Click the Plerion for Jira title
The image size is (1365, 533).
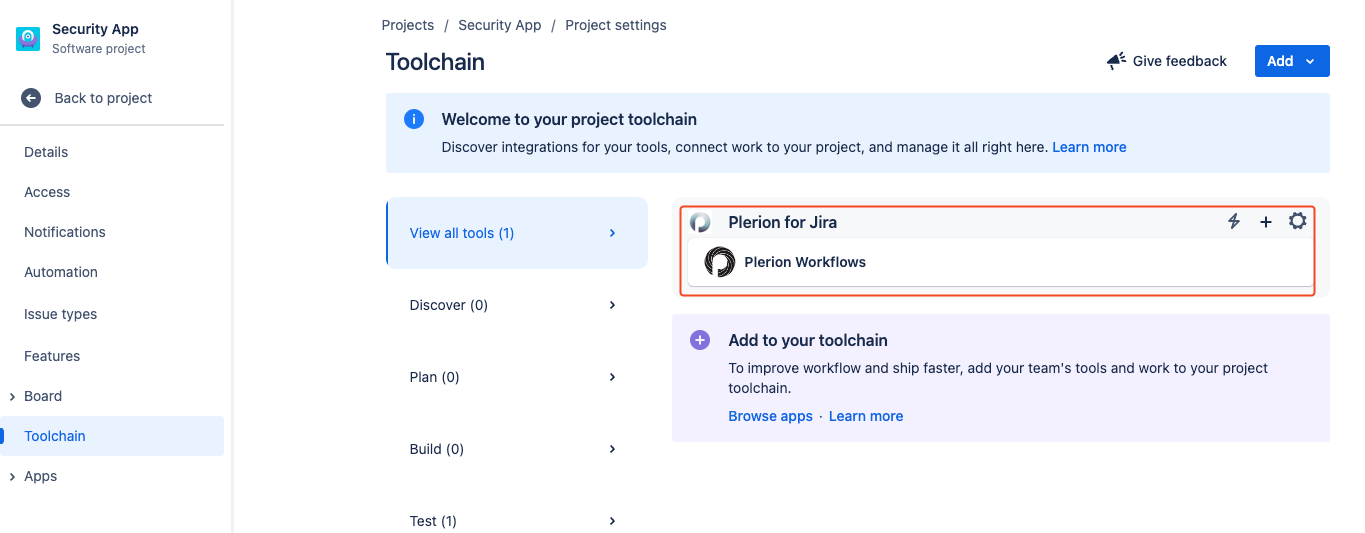click(783, 222)
